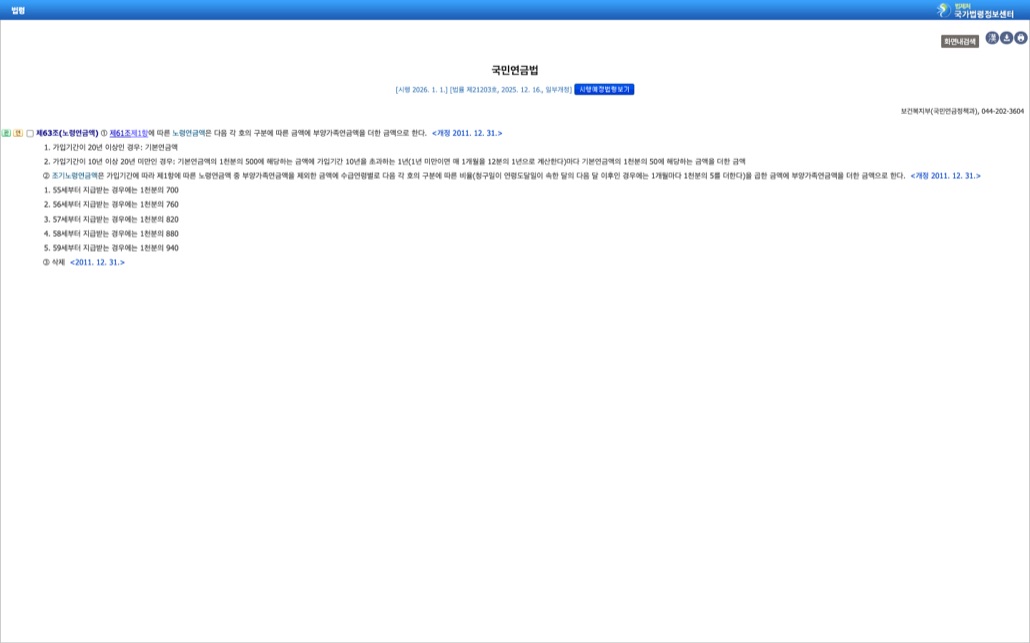Click the 시행예정법령보기 button
Screen dimensions: 1030x643
click(x=604, y=89)
